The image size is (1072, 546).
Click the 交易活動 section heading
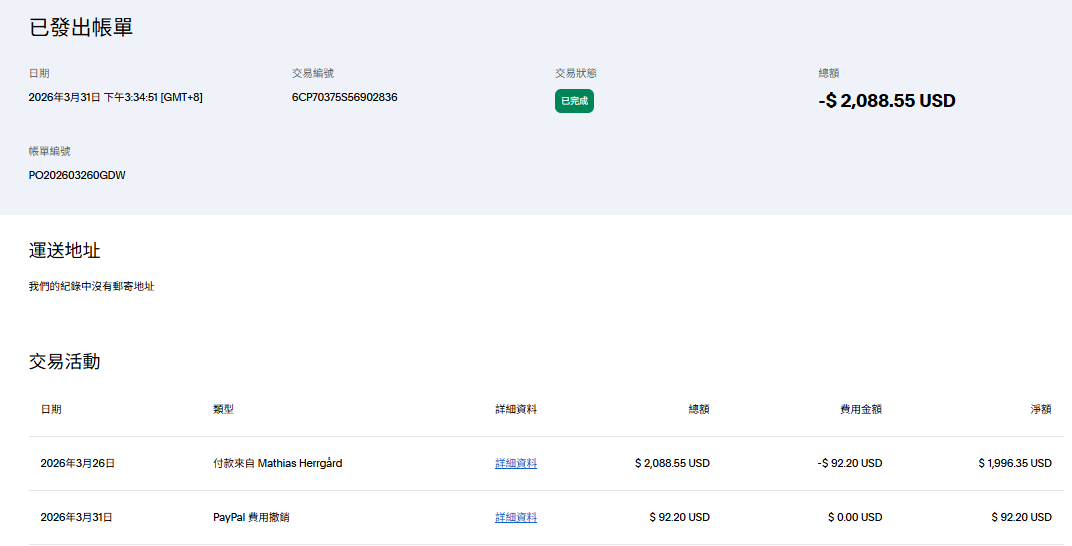[x=64, y=362]
